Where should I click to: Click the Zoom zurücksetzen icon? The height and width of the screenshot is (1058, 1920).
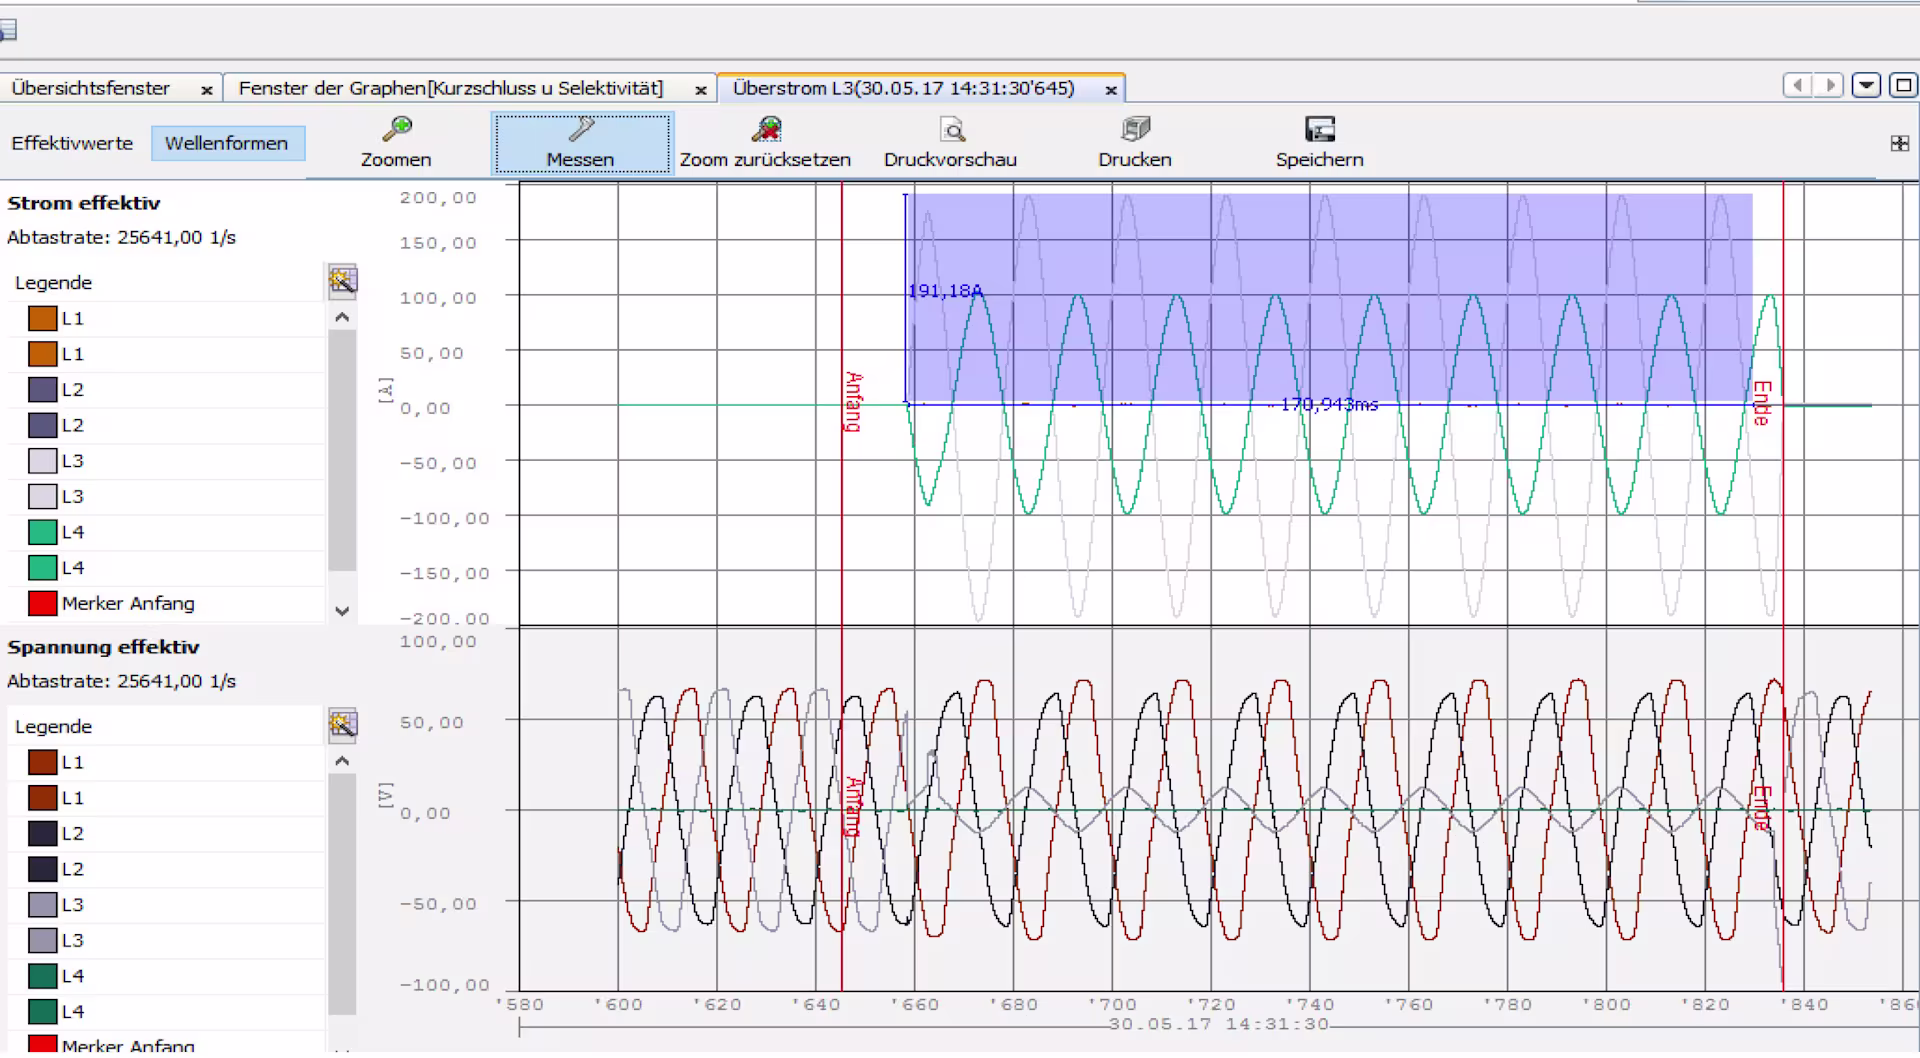(766, 130)
